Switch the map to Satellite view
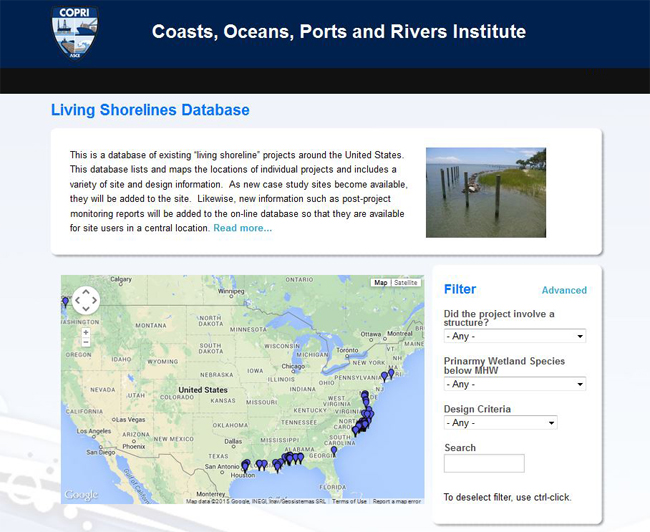 tap(405, 283)
